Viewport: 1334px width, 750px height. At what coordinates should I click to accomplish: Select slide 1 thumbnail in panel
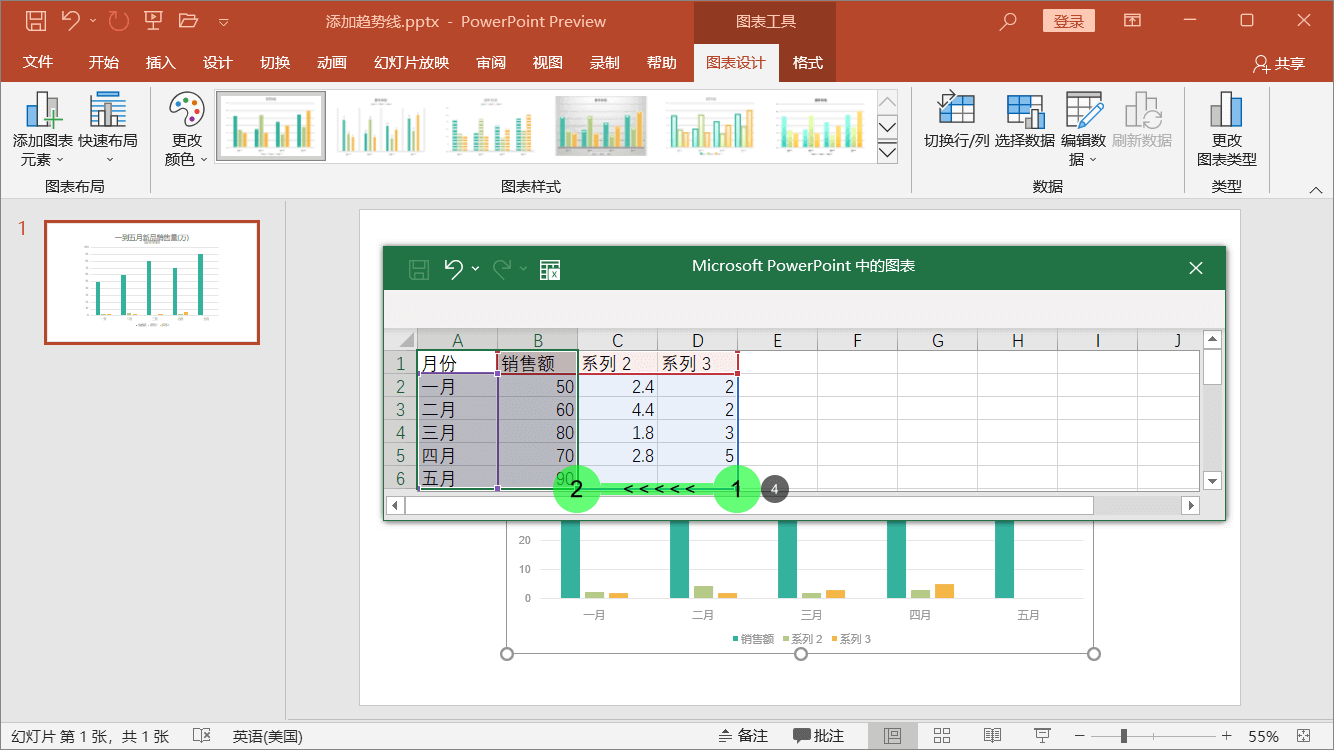pos(152,282)
